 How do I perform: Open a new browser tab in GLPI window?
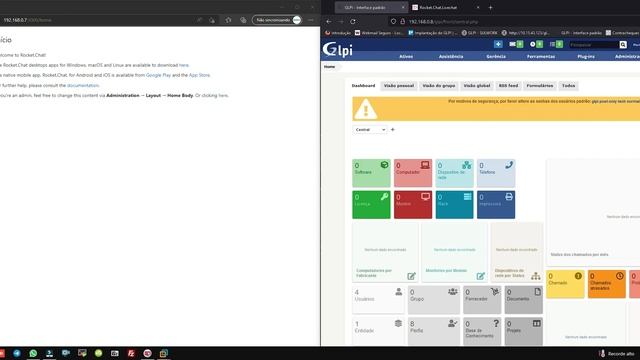tap(491, 7)
